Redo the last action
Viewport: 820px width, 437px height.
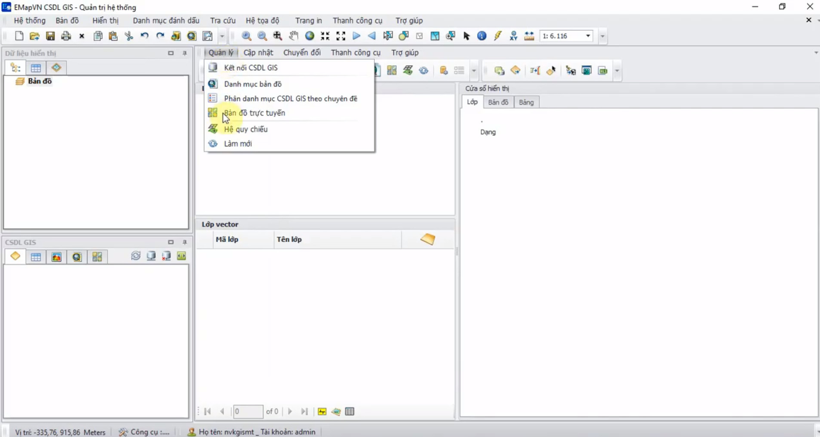pos(160,36)
